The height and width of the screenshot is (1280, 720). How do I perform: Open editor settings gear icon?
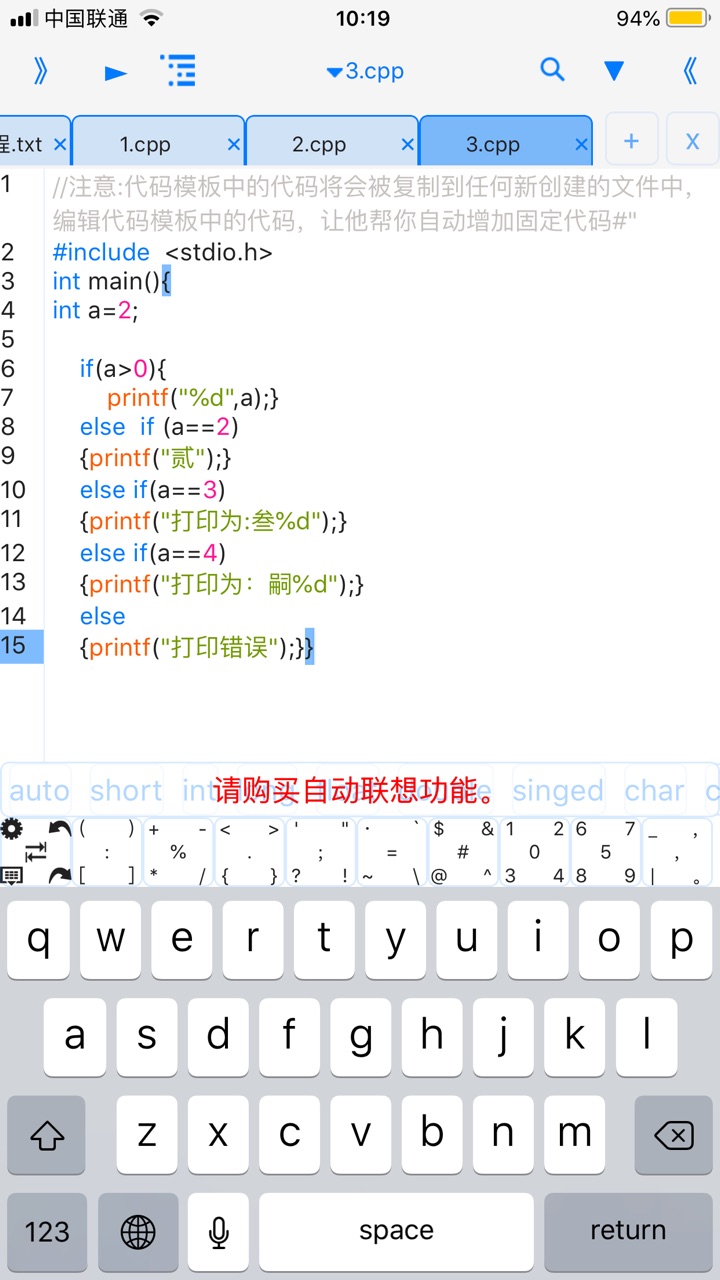(x=12, y=829)
